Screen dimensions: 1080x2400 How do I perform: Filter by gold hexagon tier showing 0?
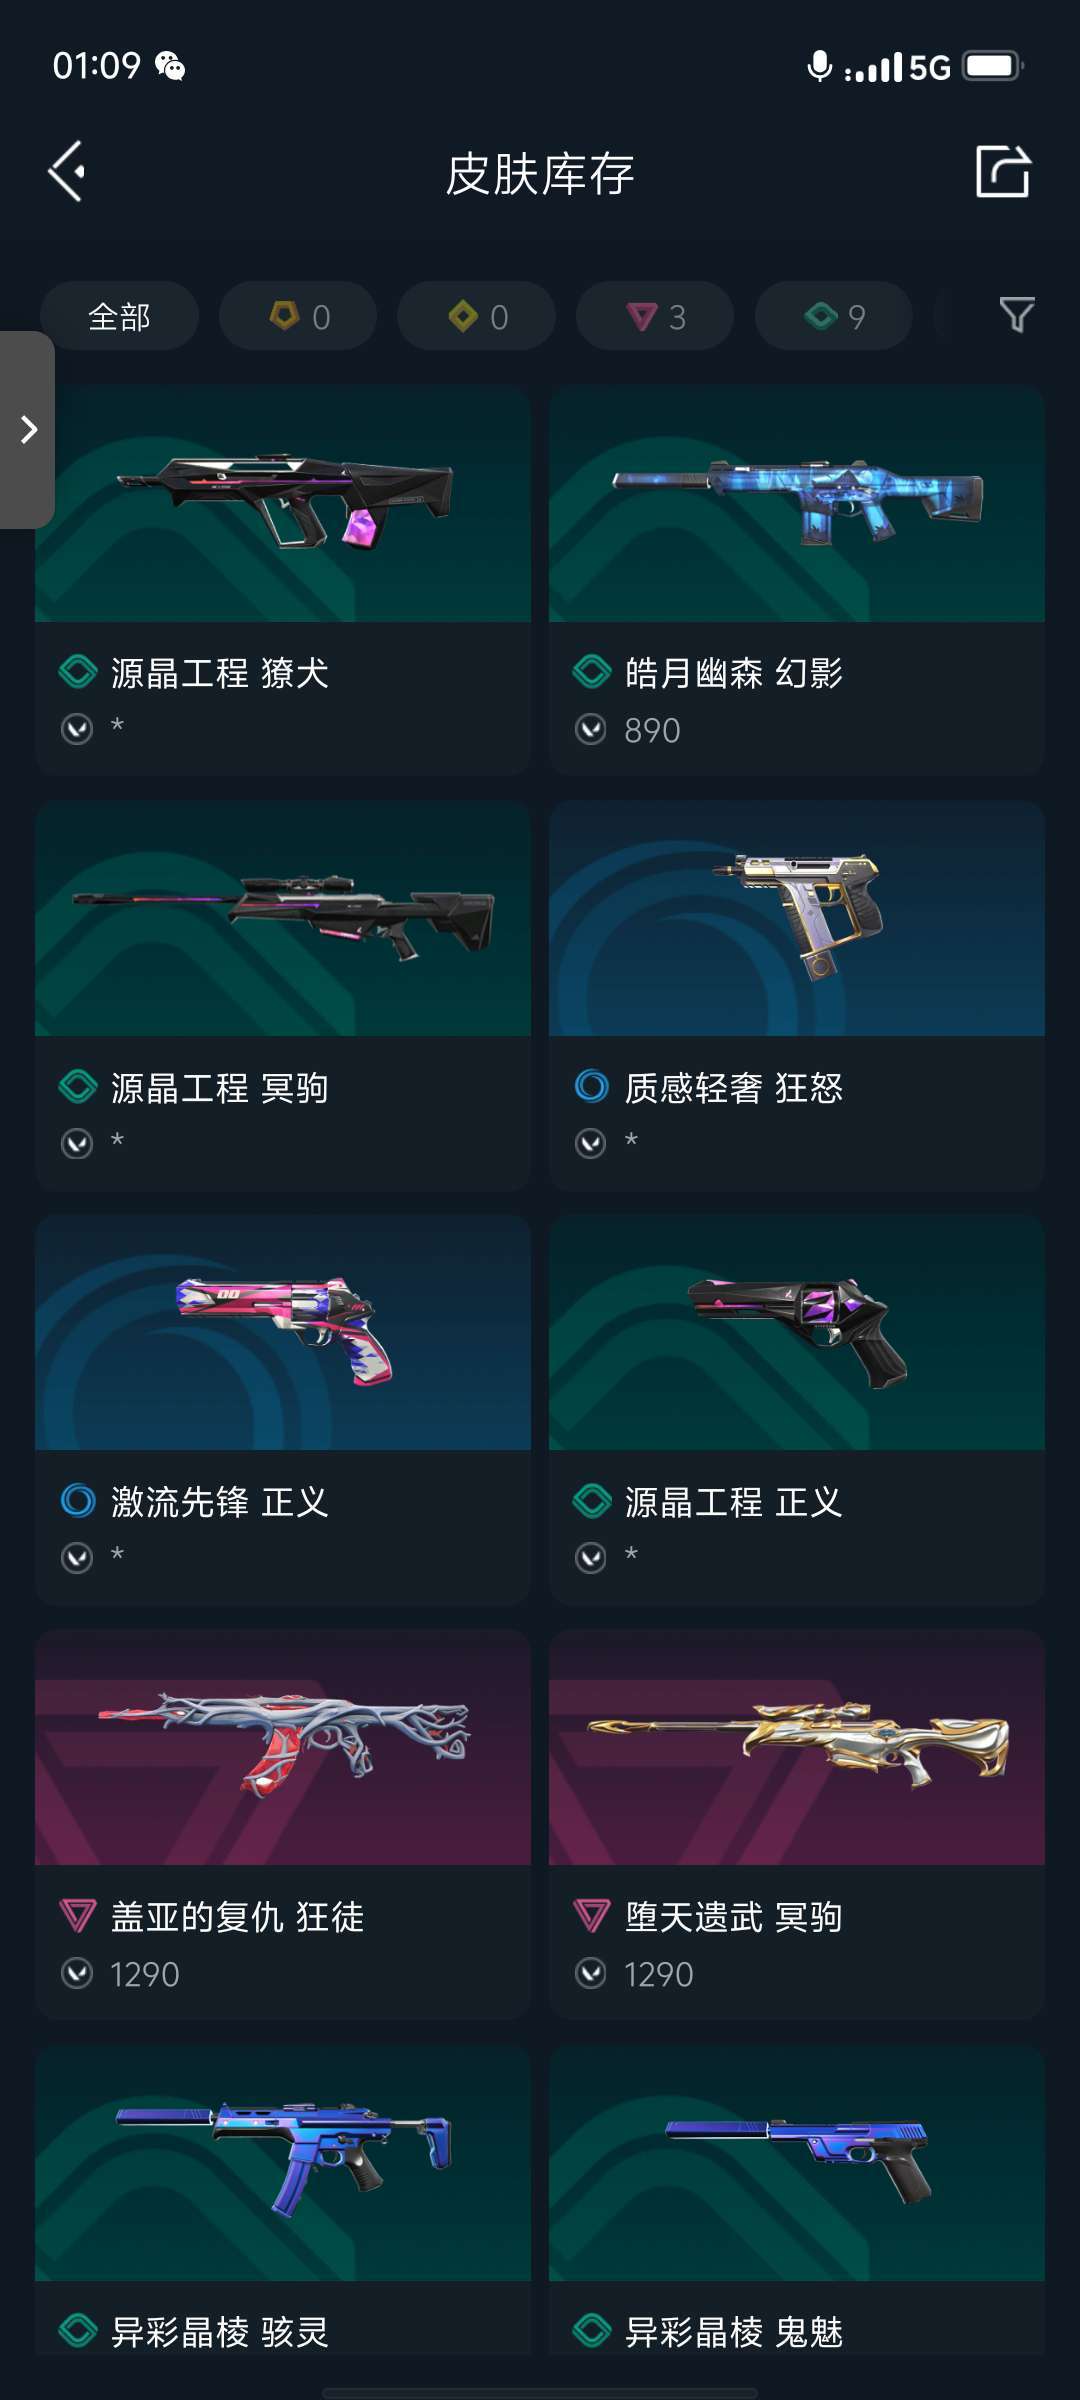pyautogui.click(x=298, y=316)
